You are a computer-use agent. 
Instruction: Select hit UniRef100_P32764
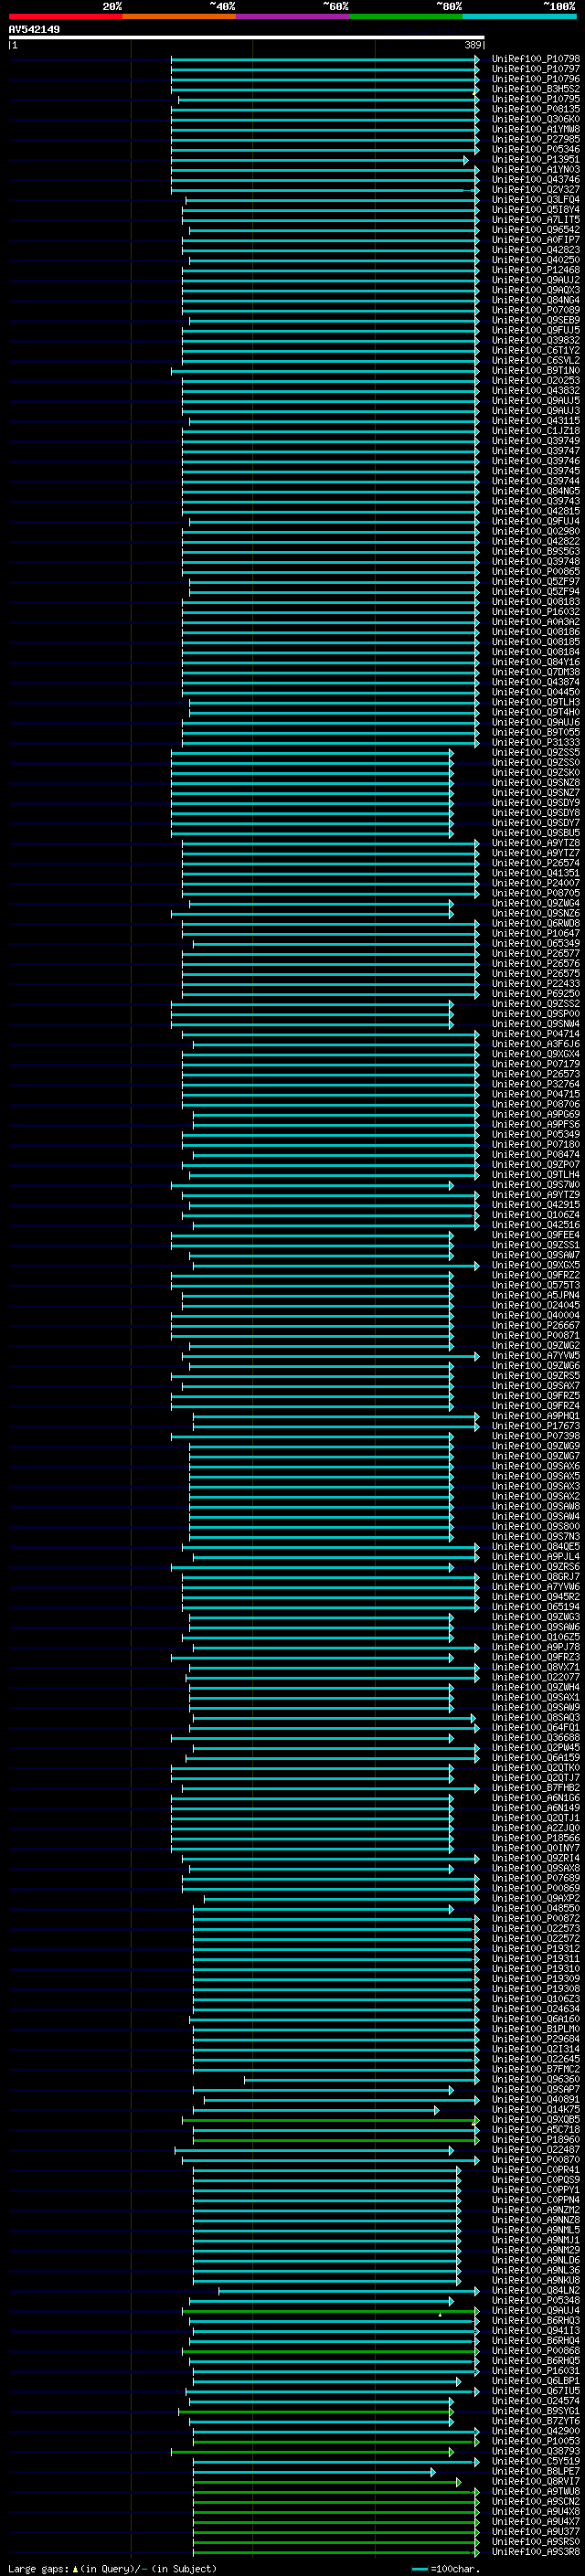535,1084
